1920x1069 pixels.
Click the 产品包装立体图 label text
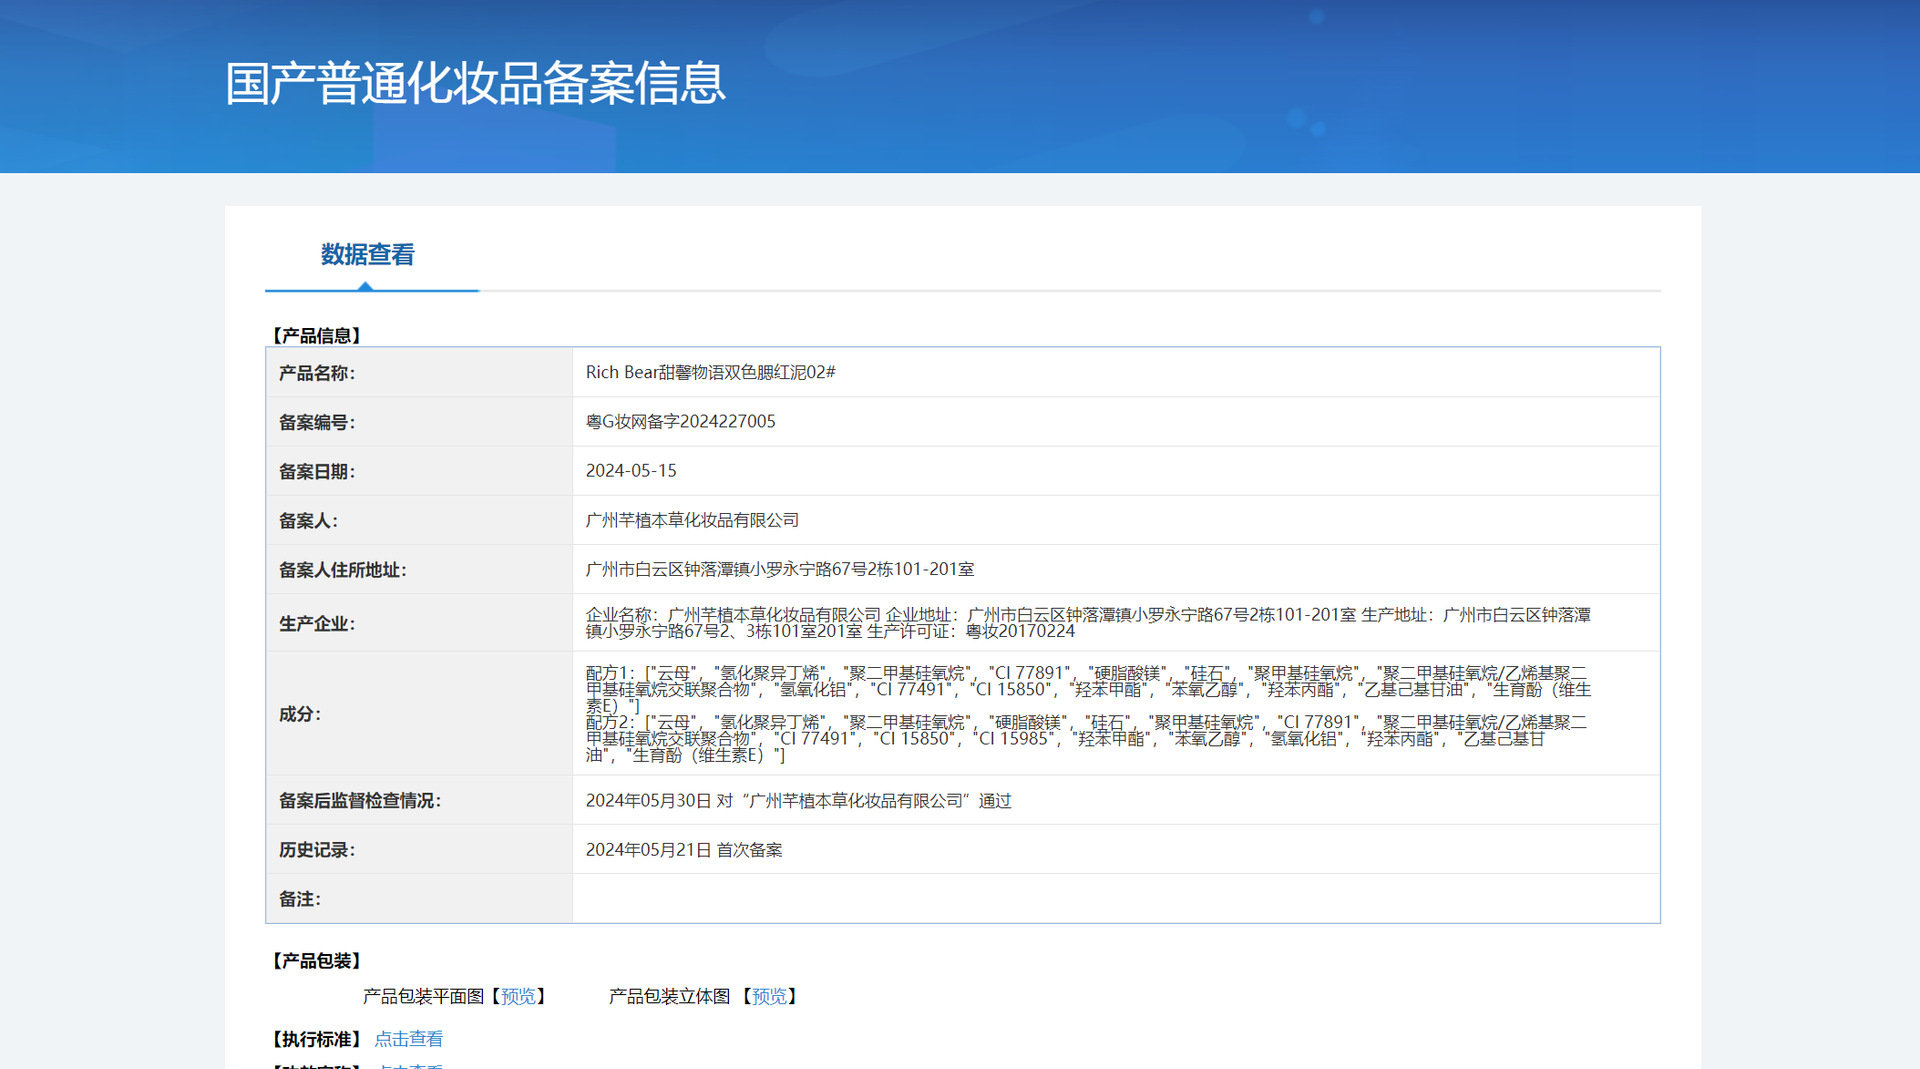pos(669,996)
